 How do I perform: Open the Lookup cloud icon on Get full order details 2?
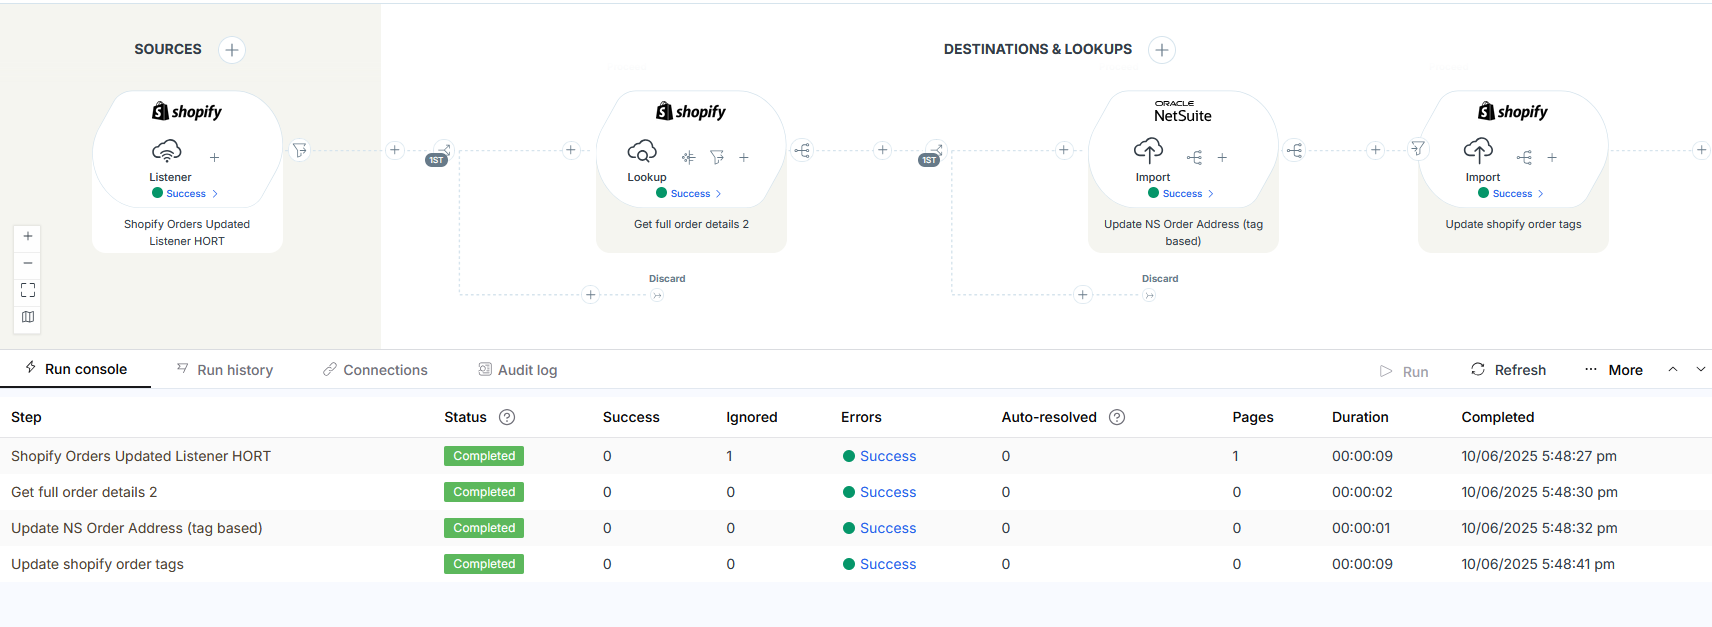[x=642, y=151]
